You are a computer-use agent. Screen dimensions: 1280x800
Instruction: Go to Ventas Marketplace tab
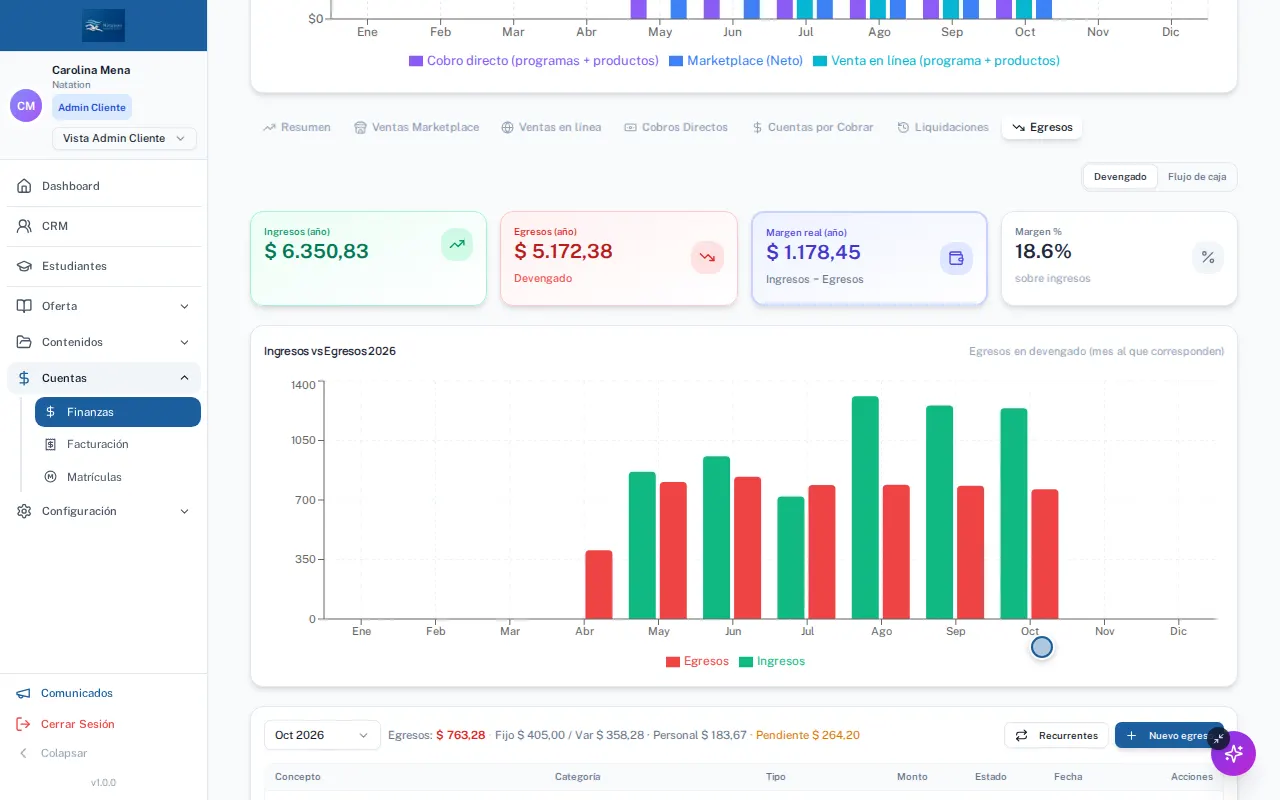click(416, 127)
